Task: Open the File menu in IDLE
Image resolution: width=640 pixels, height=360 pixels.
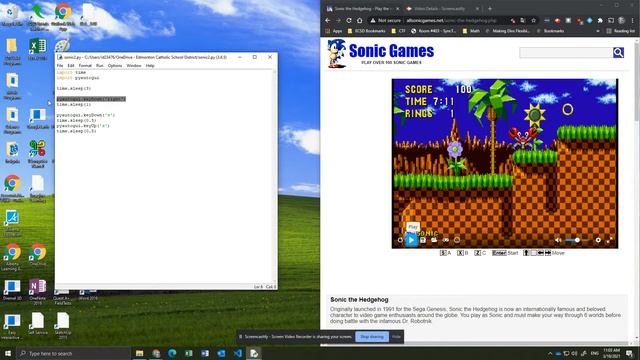Action: click(x=60, y=65)
